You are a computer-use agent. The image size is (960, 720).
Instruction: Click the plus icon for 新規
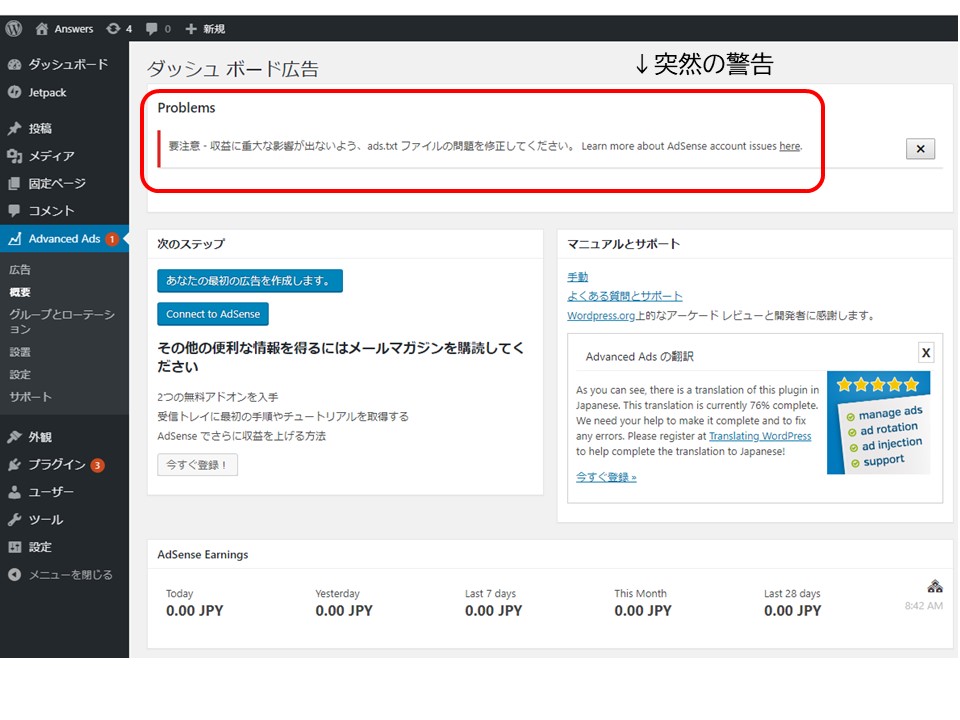click(191, 29)
